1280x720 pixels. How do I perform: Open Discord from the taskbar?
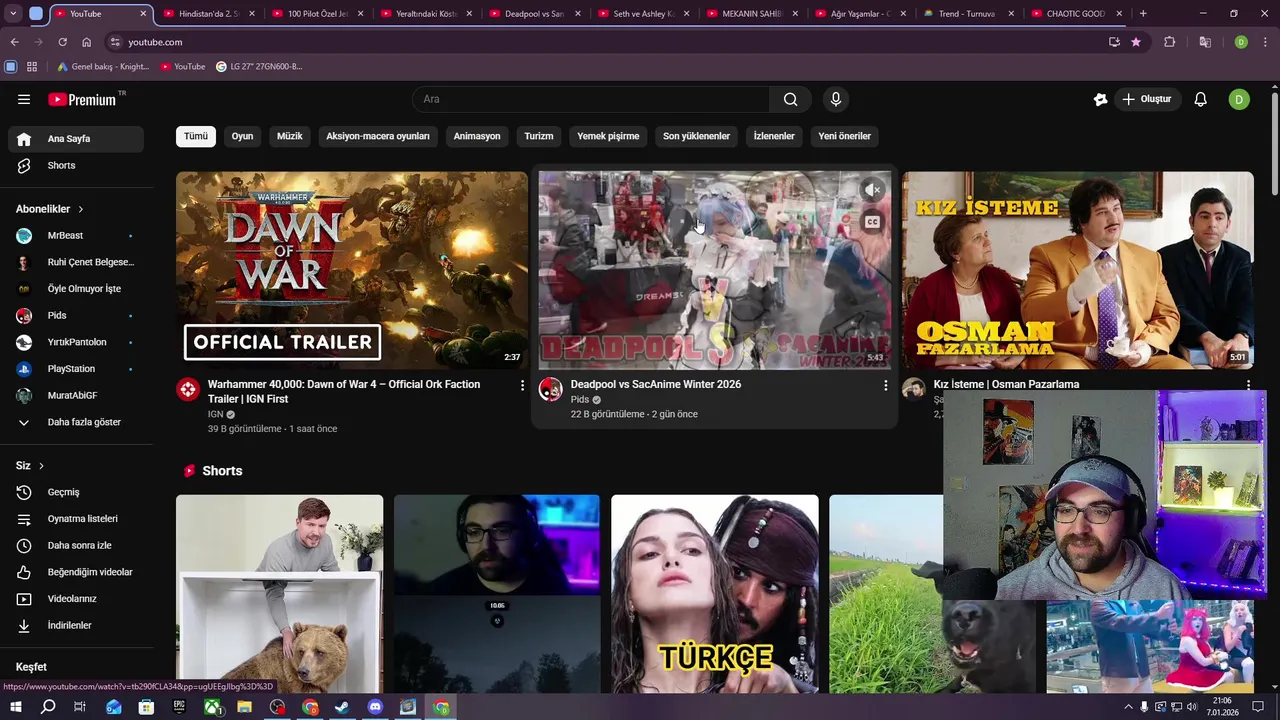[375, 707]
